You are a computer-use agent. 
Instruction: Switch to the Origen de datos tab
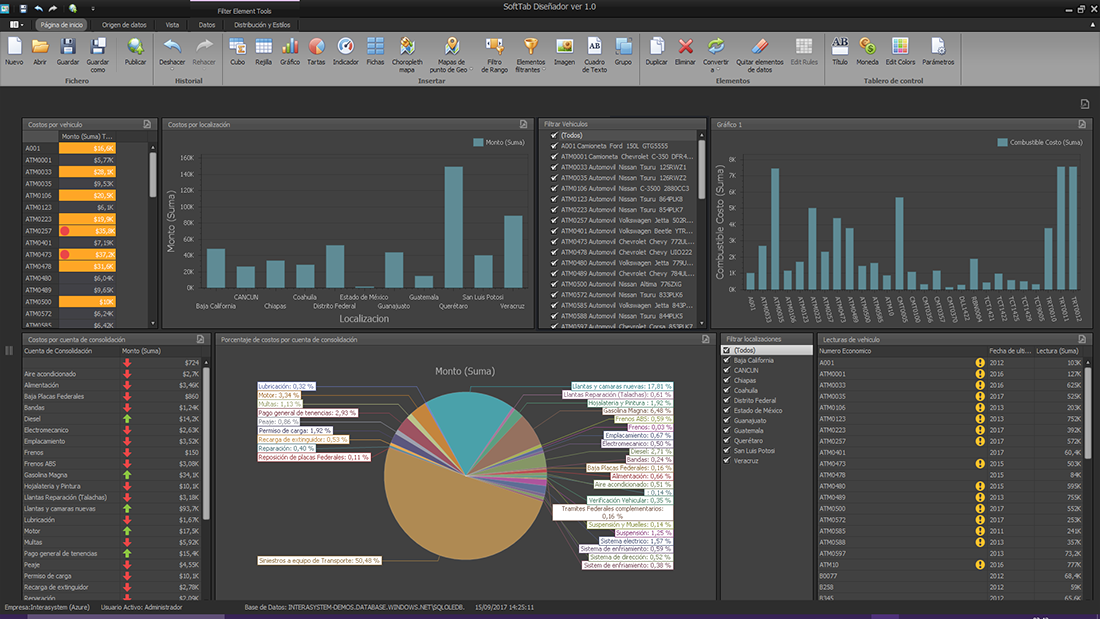124,25
